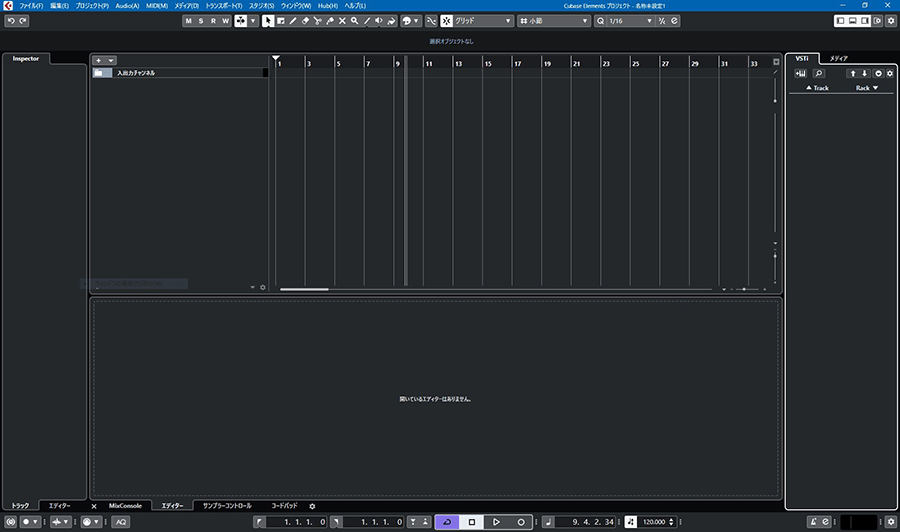
Task: Select the Object Selection arrow tool
Action: pyautogui.click(x=268, y=21)
